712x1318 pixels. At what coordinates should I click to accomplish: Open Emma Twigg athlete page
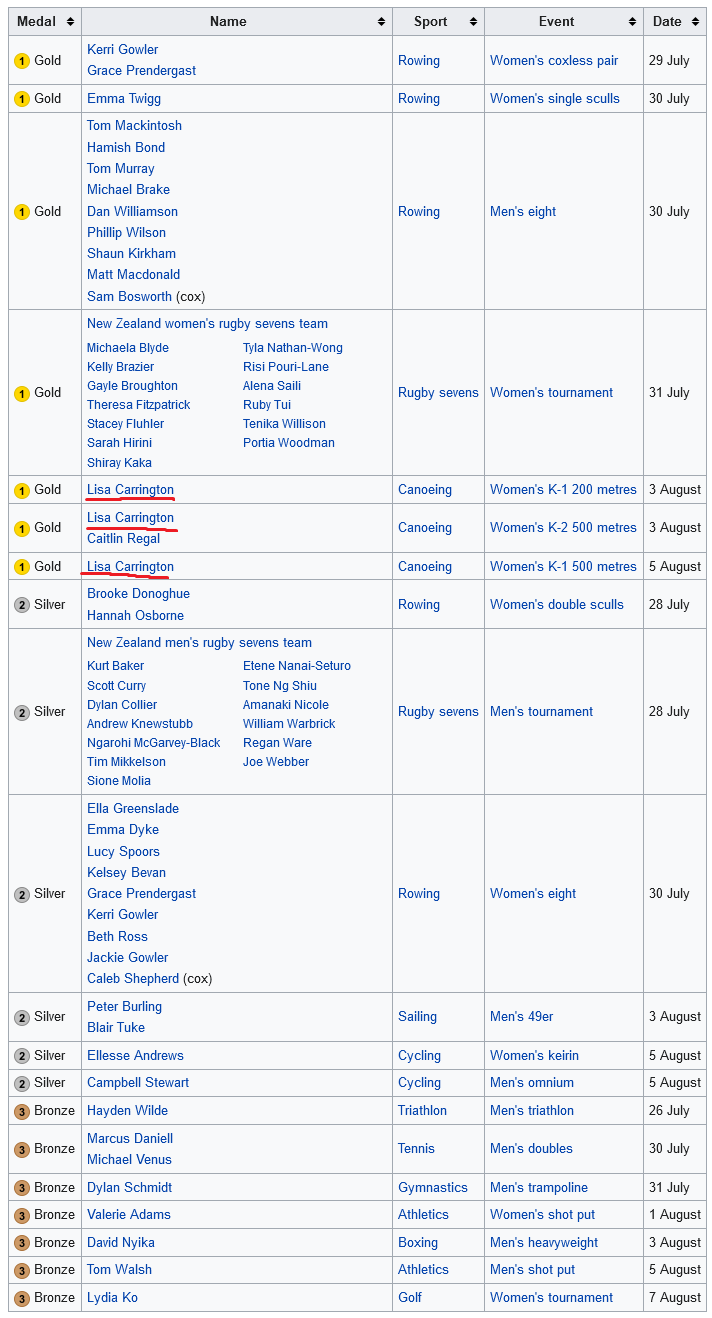[124, 98]
